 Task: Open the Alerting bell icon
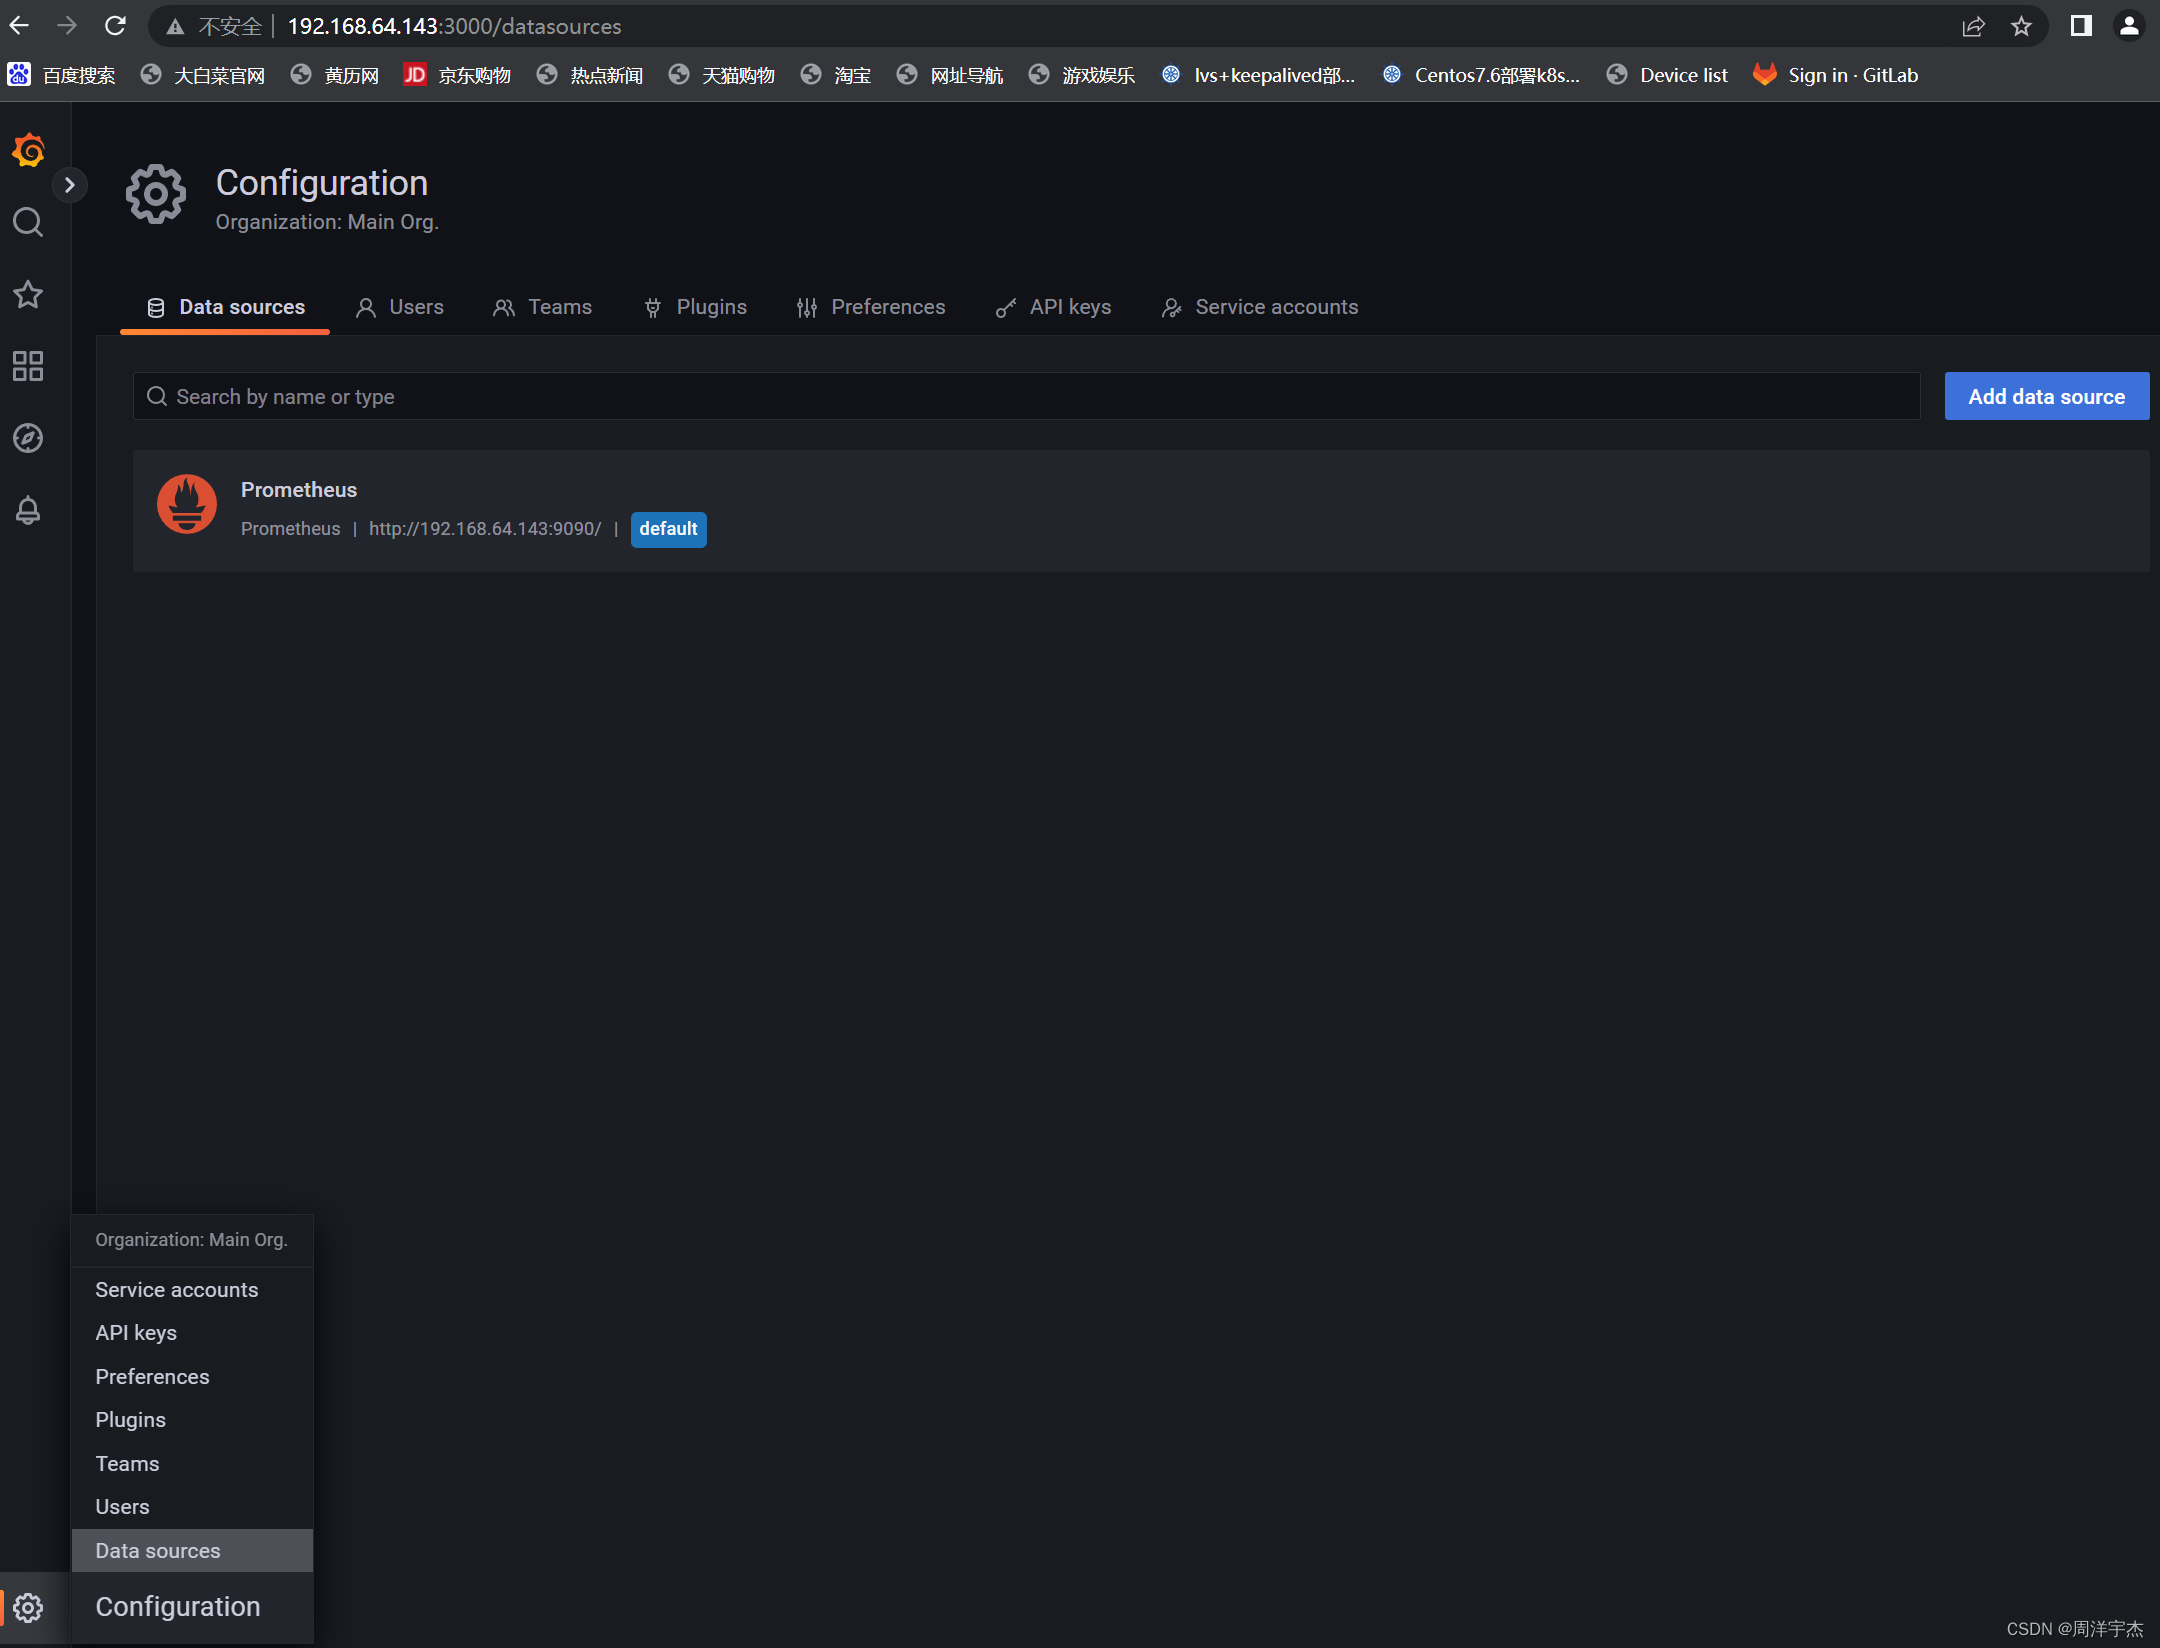28,510
